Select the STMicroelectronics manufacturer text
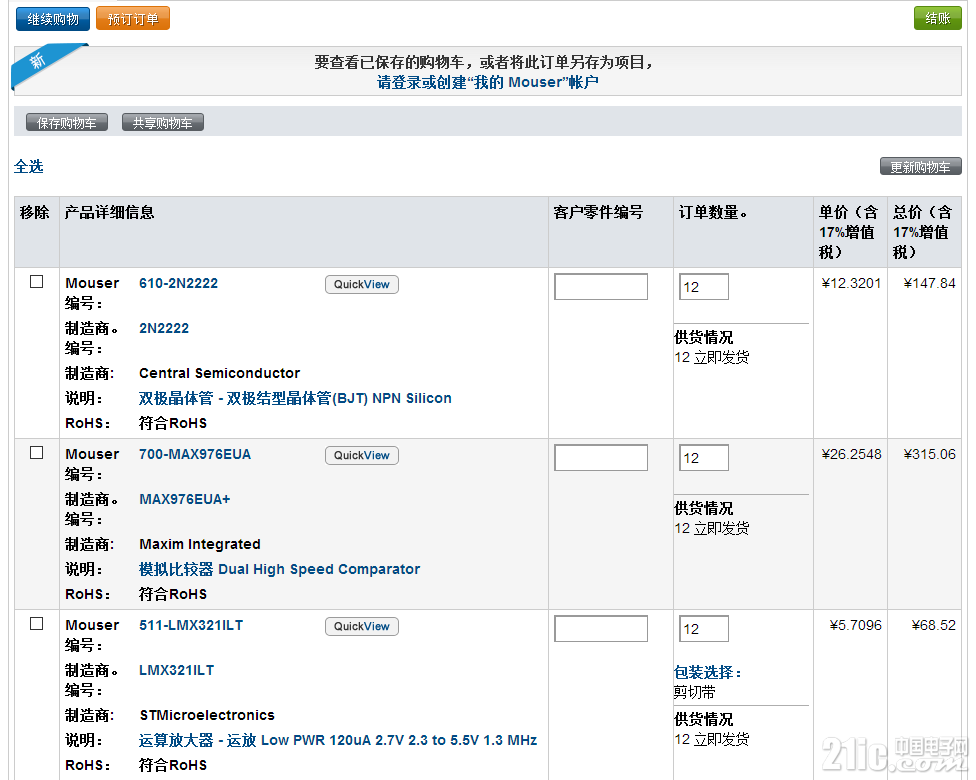 coord(207,715)
